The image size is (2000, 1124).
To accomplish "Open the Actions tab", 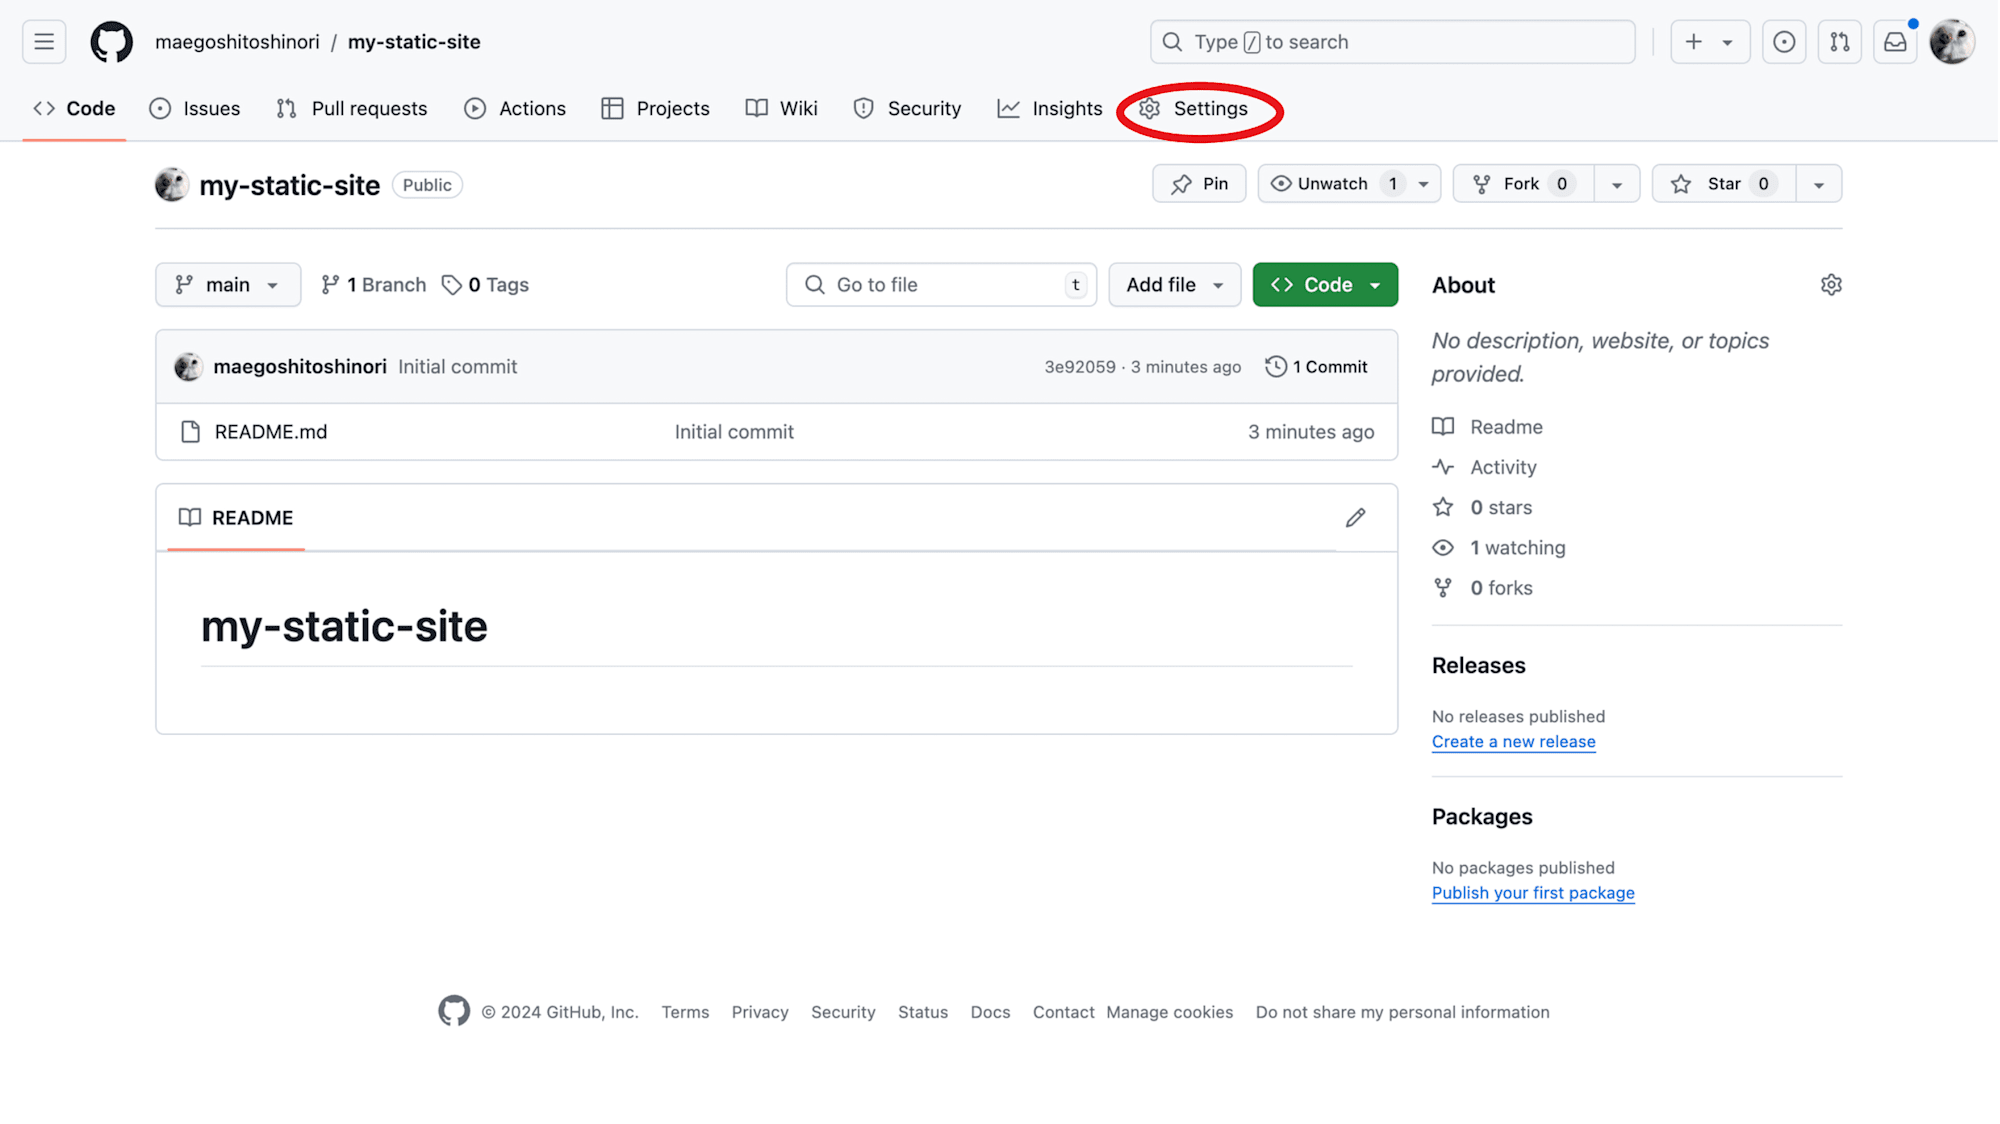I will pyautogui.click(x=514, y=109).
